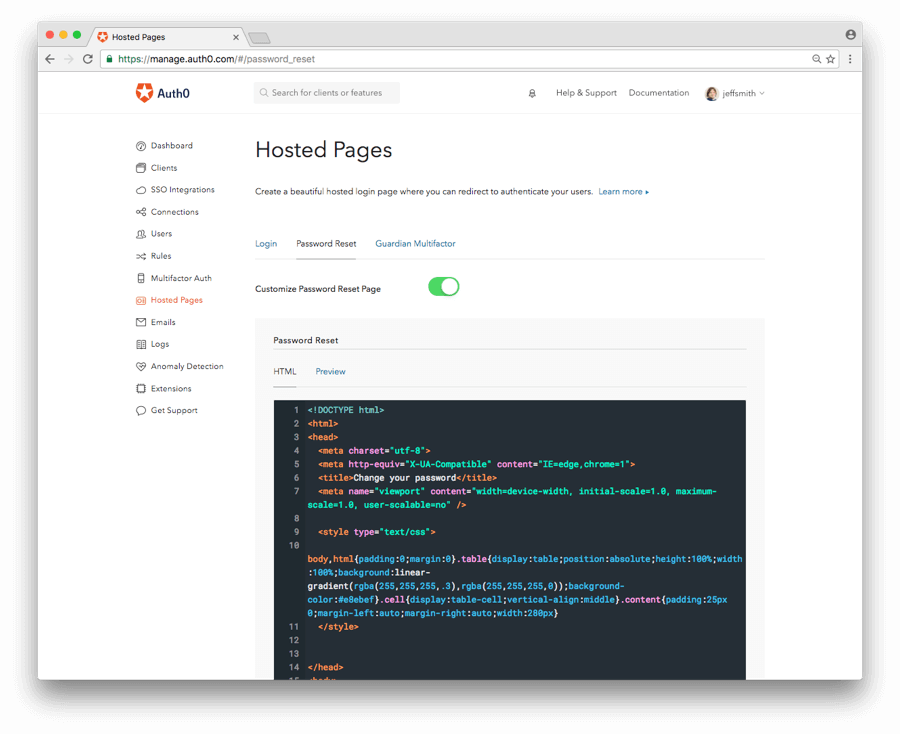
Task: Click the Anomaly Detection heart icon
Action: coord(141,366)
